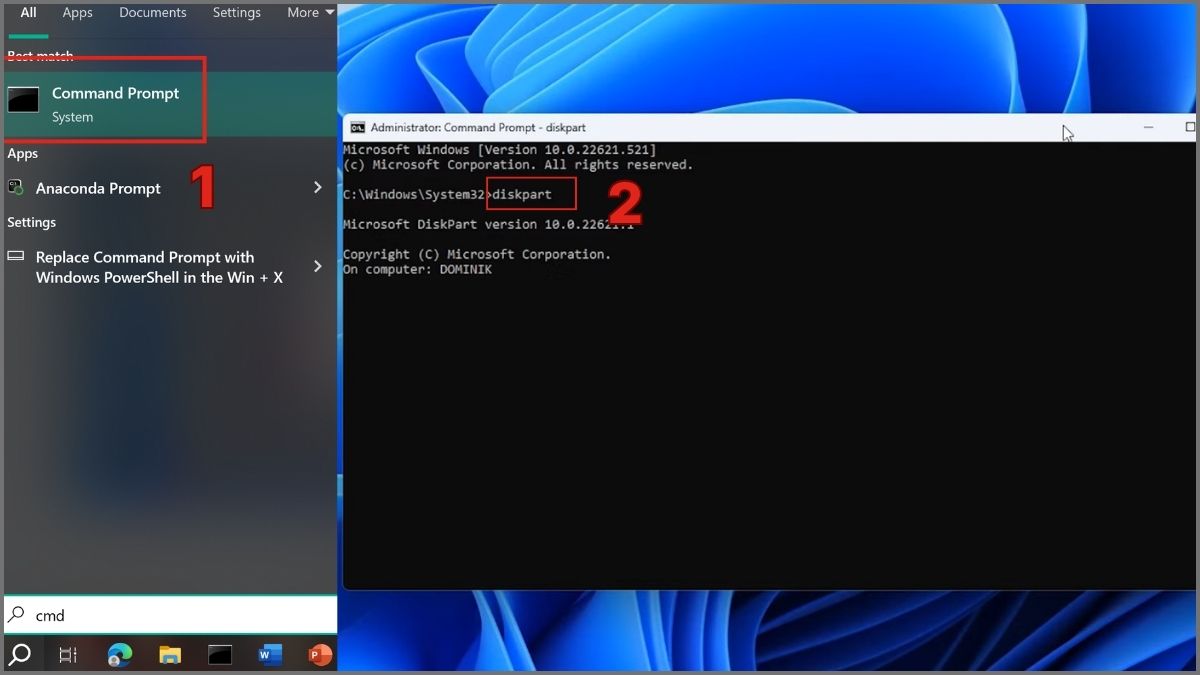This screenshot has width=1200, height=675.
Task: Open Command Prompt taskbar icon
Action: pos(220,655)
